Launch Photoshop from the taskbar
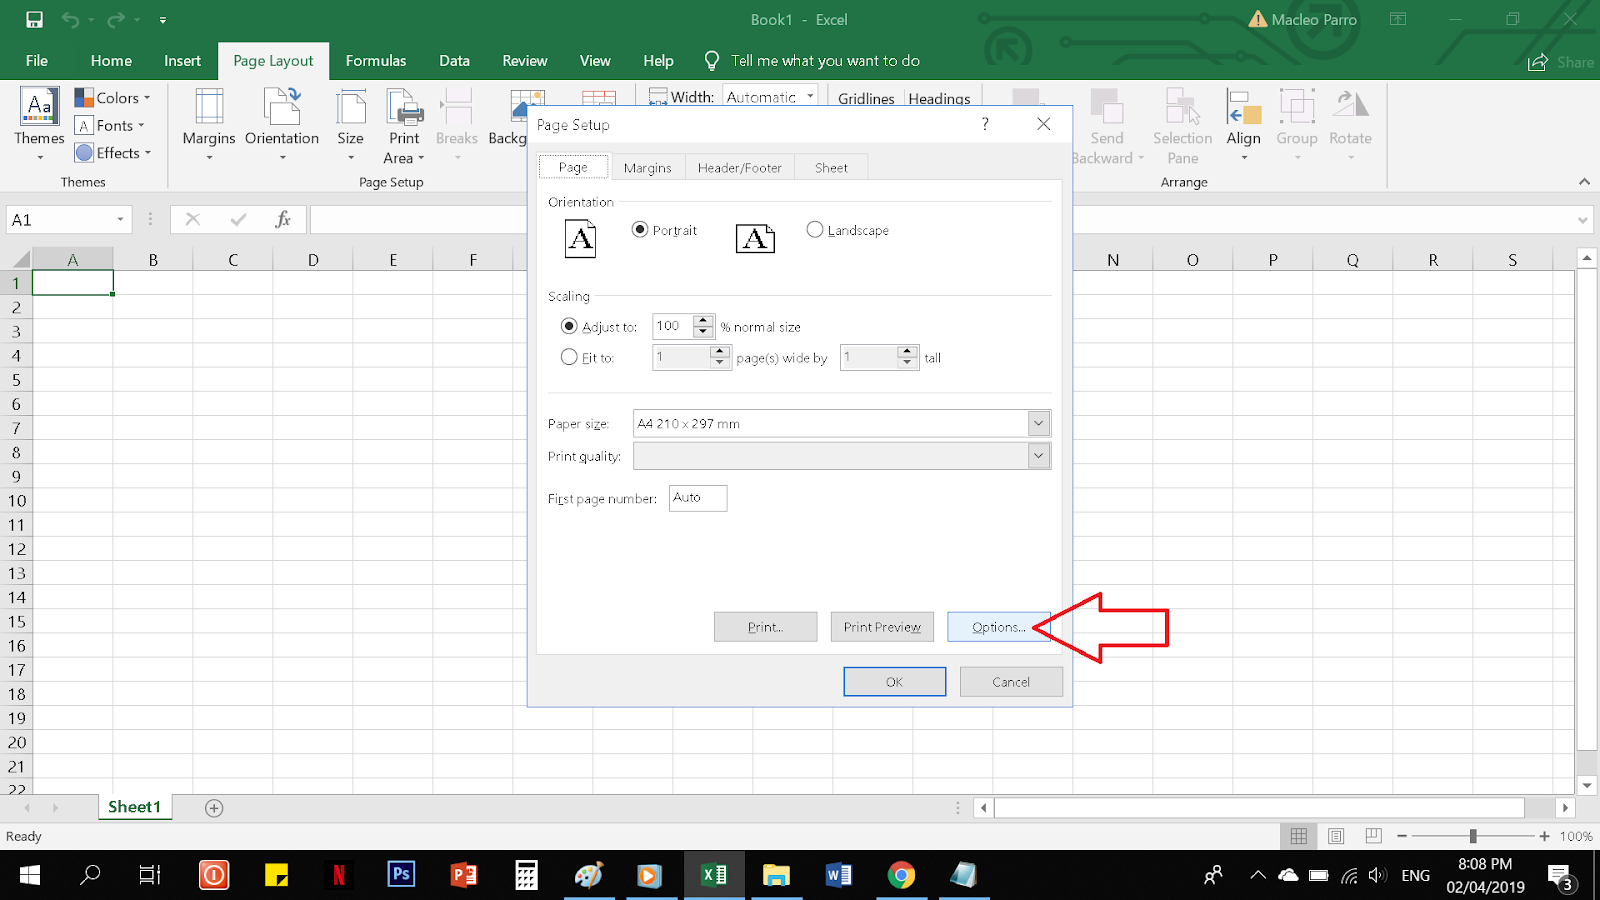1600x900 pixels. point(400,875)
